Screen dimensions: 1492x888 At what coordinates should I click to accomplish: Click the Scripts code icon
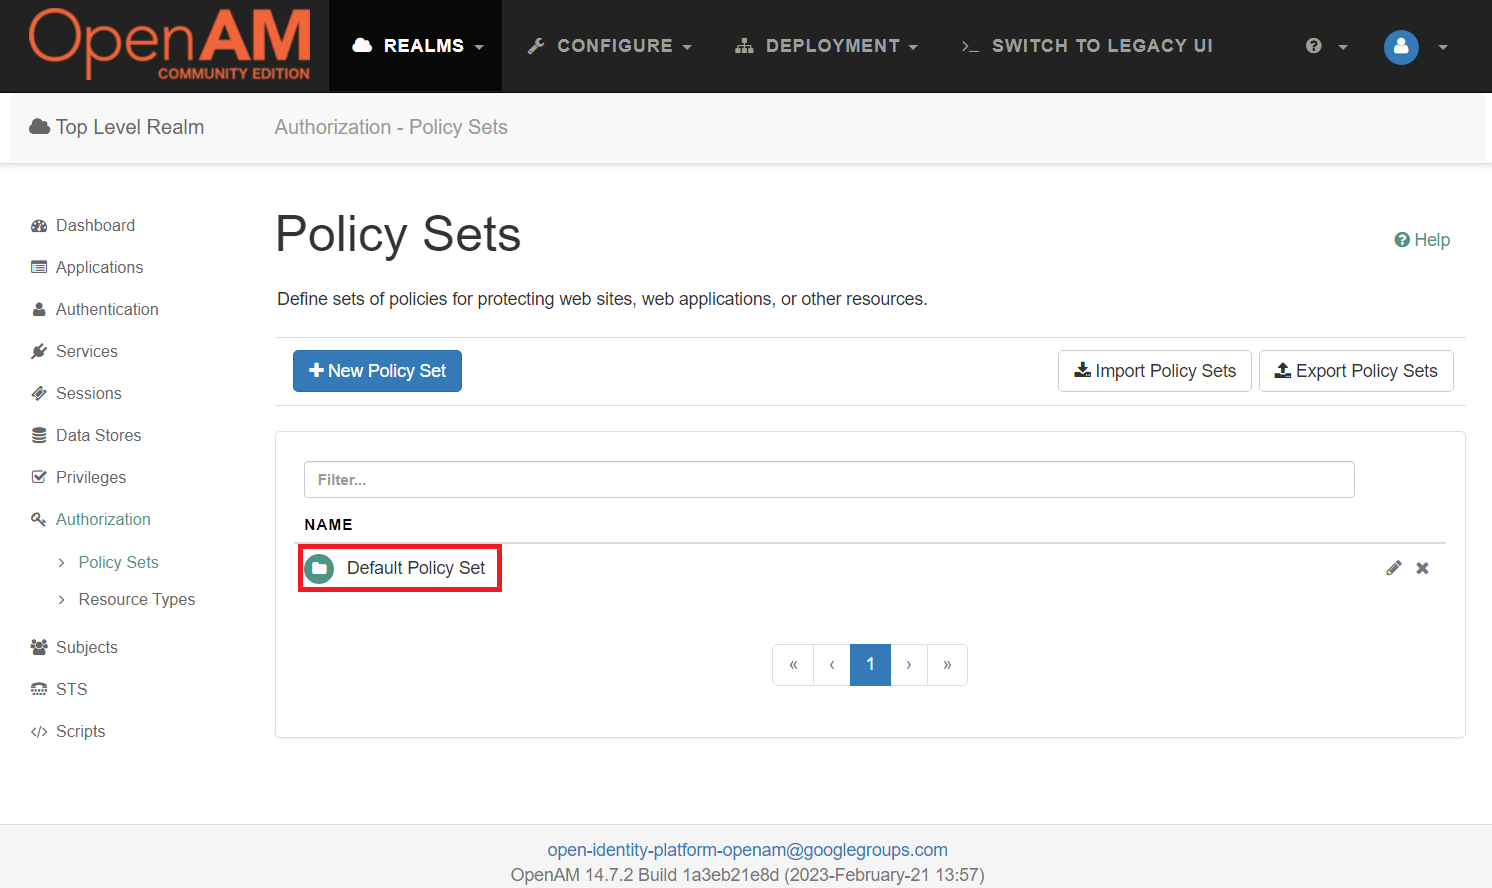tap(39, 731)
